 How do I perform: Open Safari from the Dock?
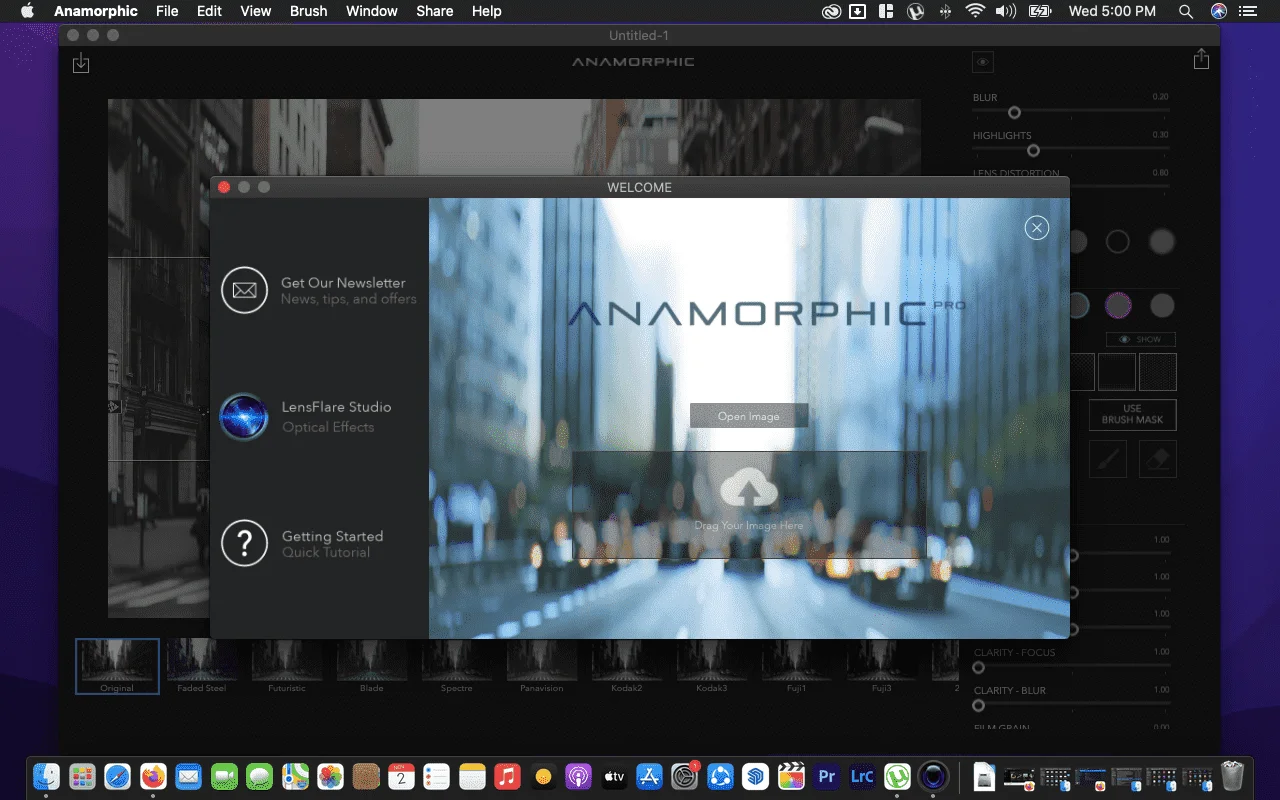[x=117, y=775]
